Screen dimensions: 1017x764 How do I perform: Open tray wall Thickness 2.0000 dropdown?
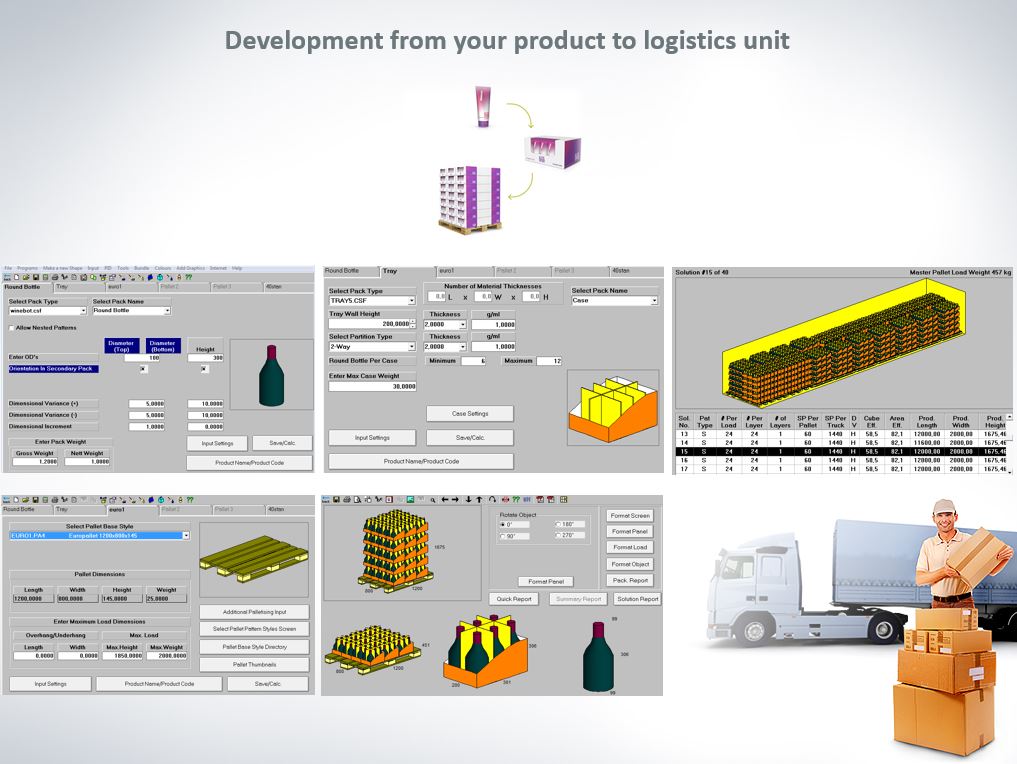[x=462, y=324]
